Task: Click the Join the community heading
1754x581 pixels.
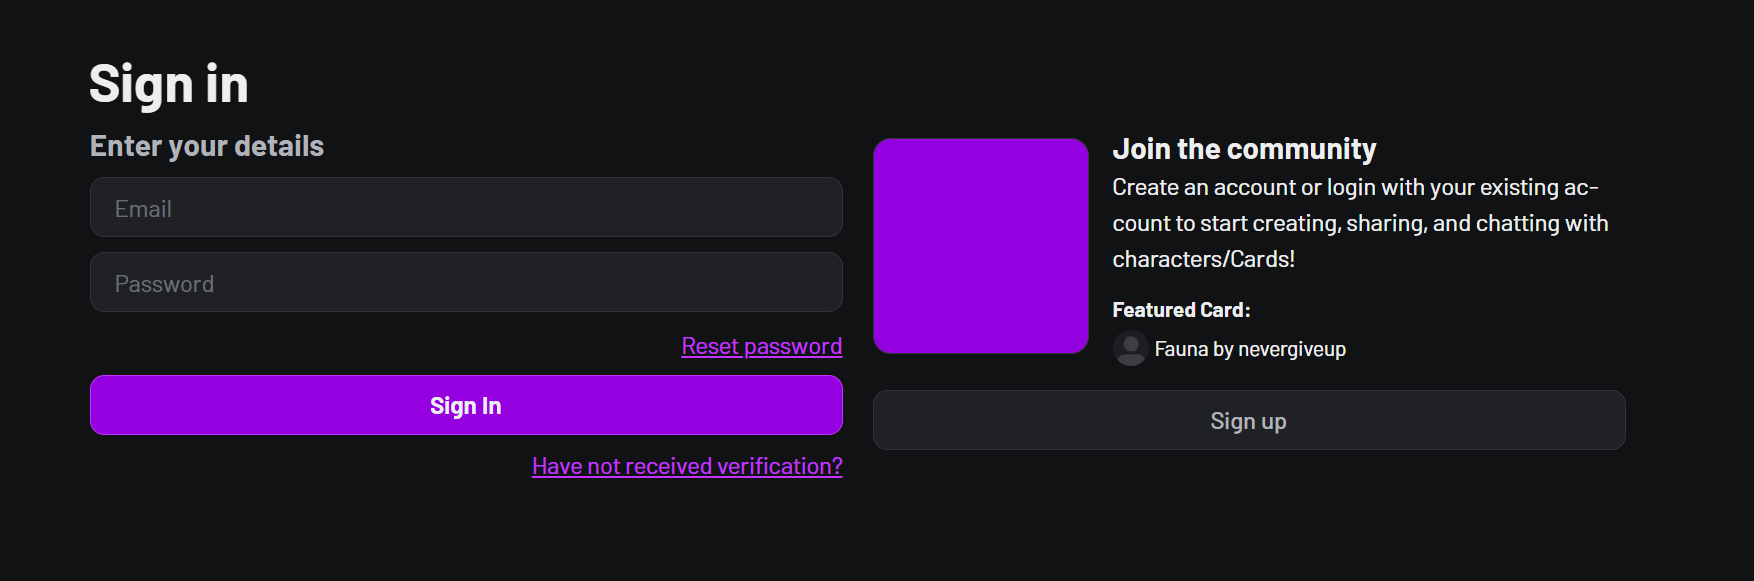Action: (x=1244, y=149)
